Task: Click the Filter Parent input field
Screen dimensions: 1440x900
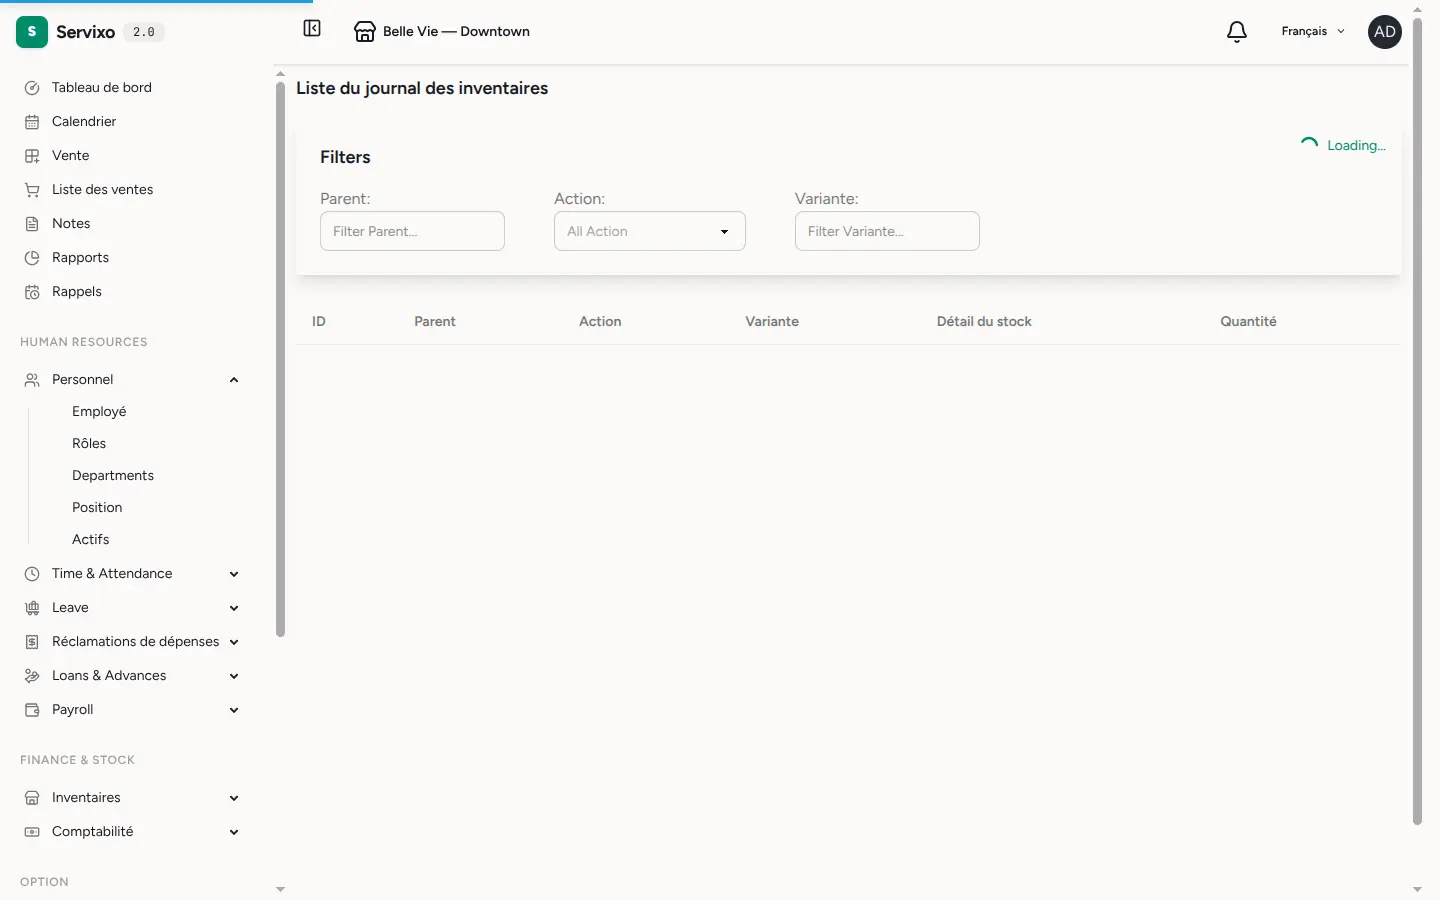Action: click(x=412, y=231)
